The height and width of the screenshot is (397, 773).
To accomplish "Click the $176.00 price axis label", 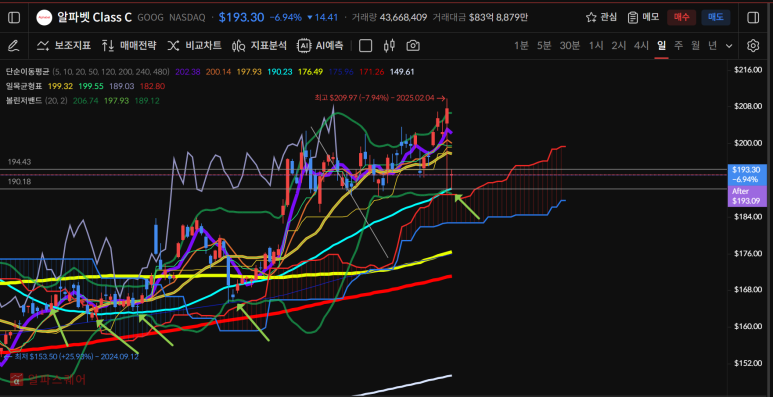I will (748, 253).
